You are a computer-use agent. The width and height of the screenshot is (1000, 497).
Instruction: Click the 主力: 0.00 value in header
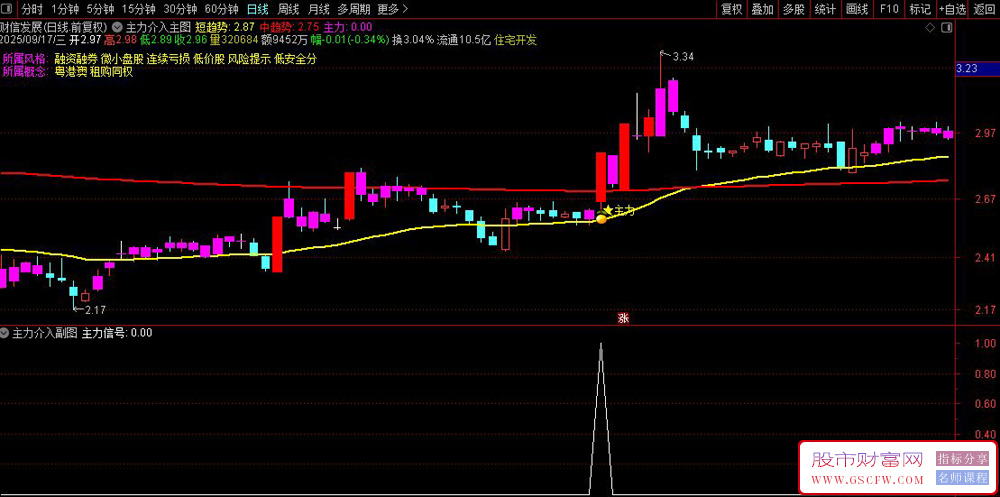point(348,27)
